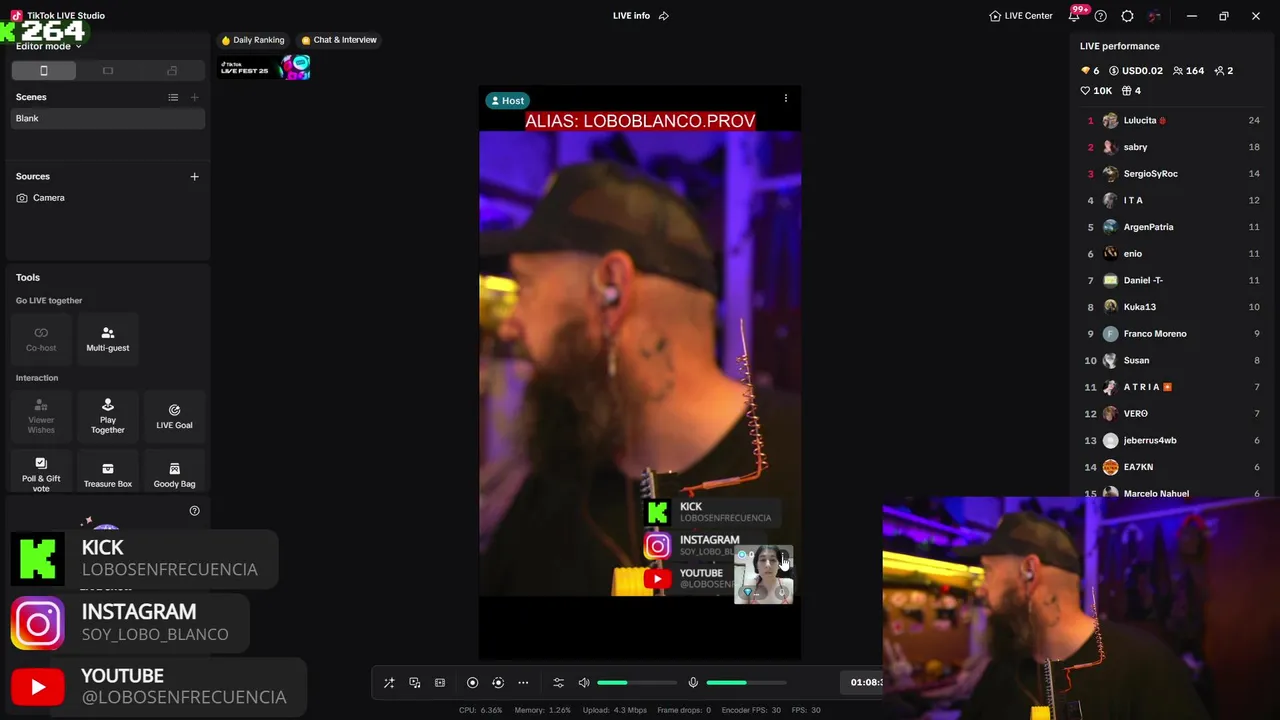
Task: Open the LIVE Center
Action: [1021, 16]
